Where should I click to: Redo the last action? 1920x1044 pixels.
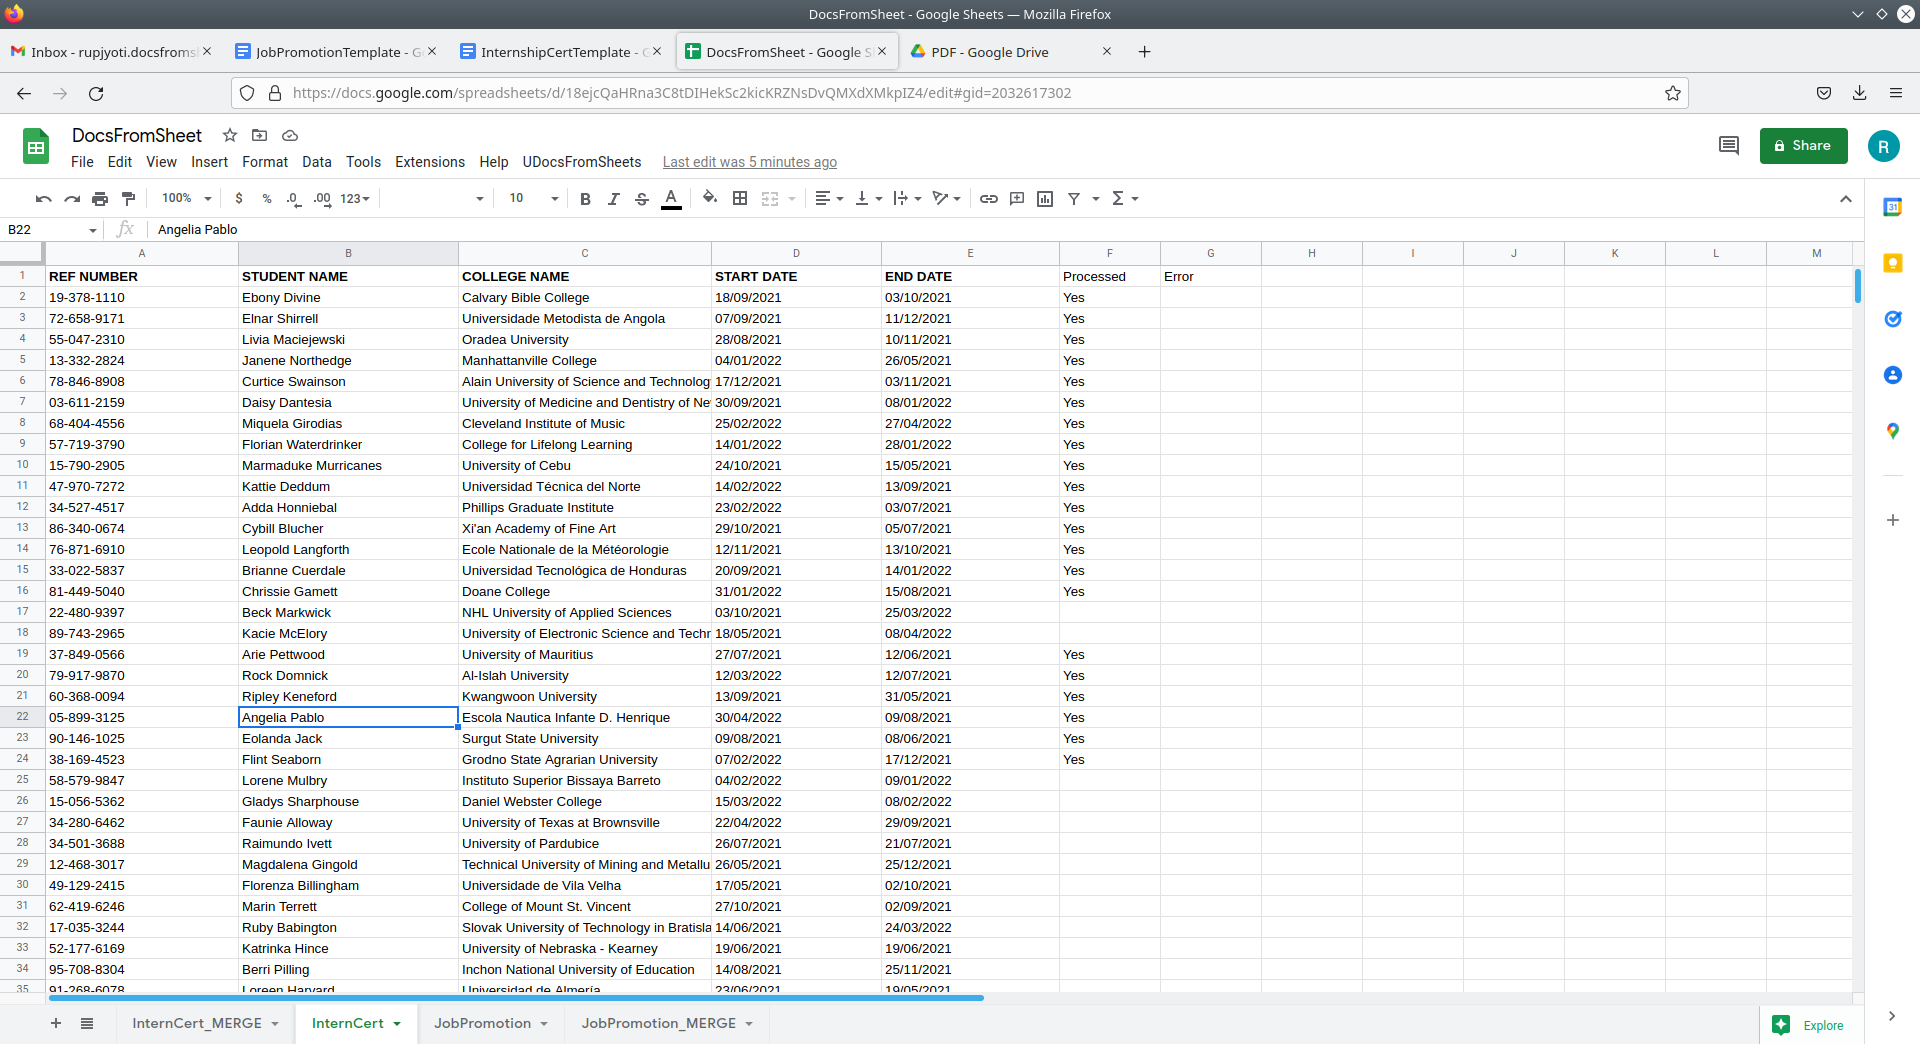71,199
